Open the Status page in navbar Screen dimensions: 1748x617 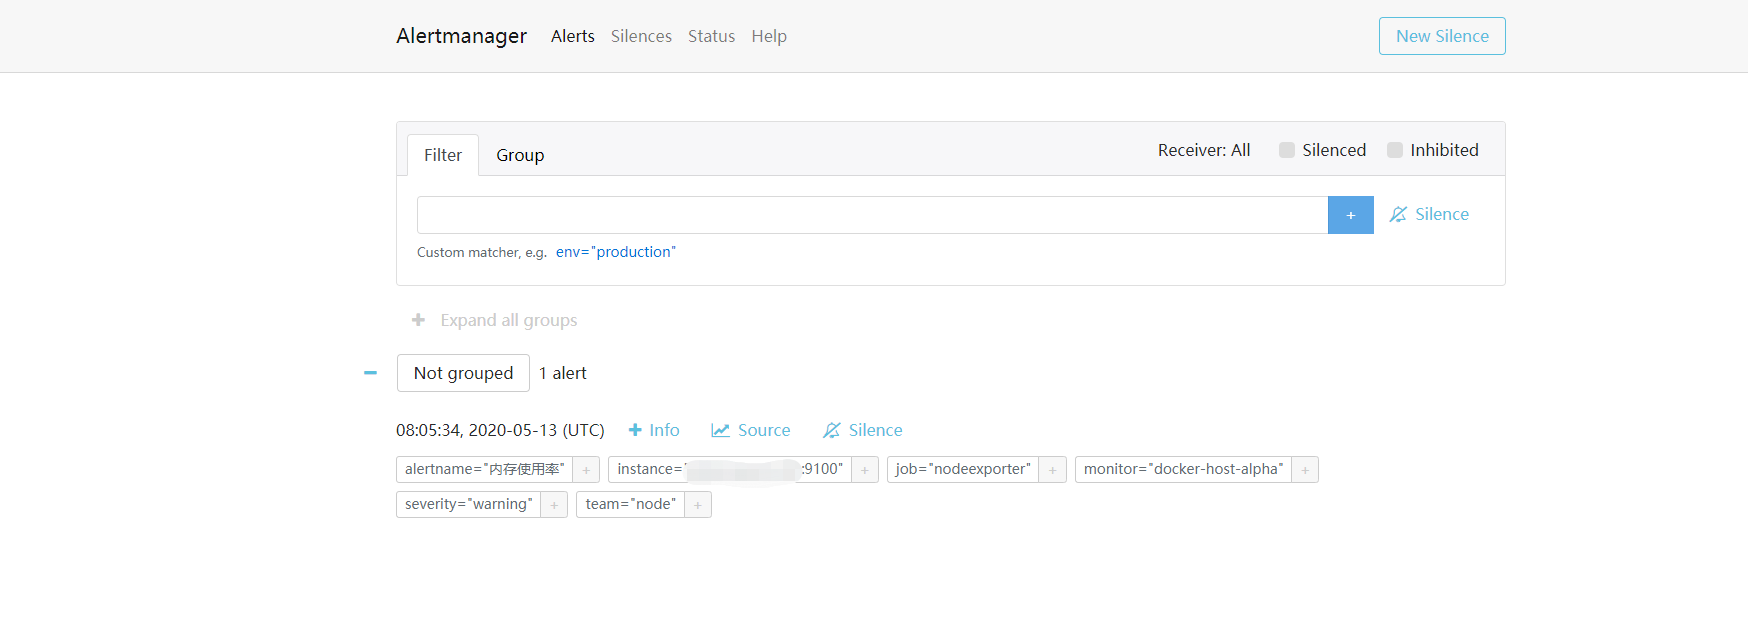click(x=711, y=36)
